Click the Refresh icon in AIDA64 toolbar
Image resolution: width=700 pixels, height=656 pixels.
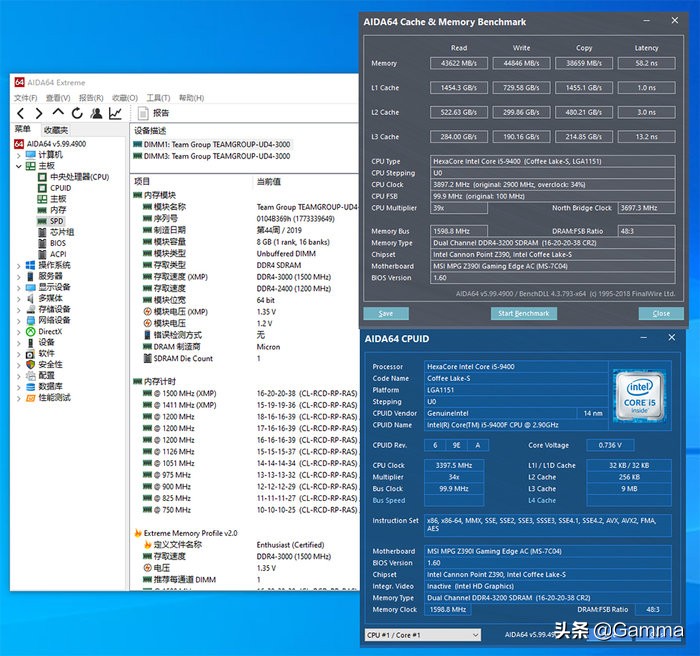[x=77, y=113]
